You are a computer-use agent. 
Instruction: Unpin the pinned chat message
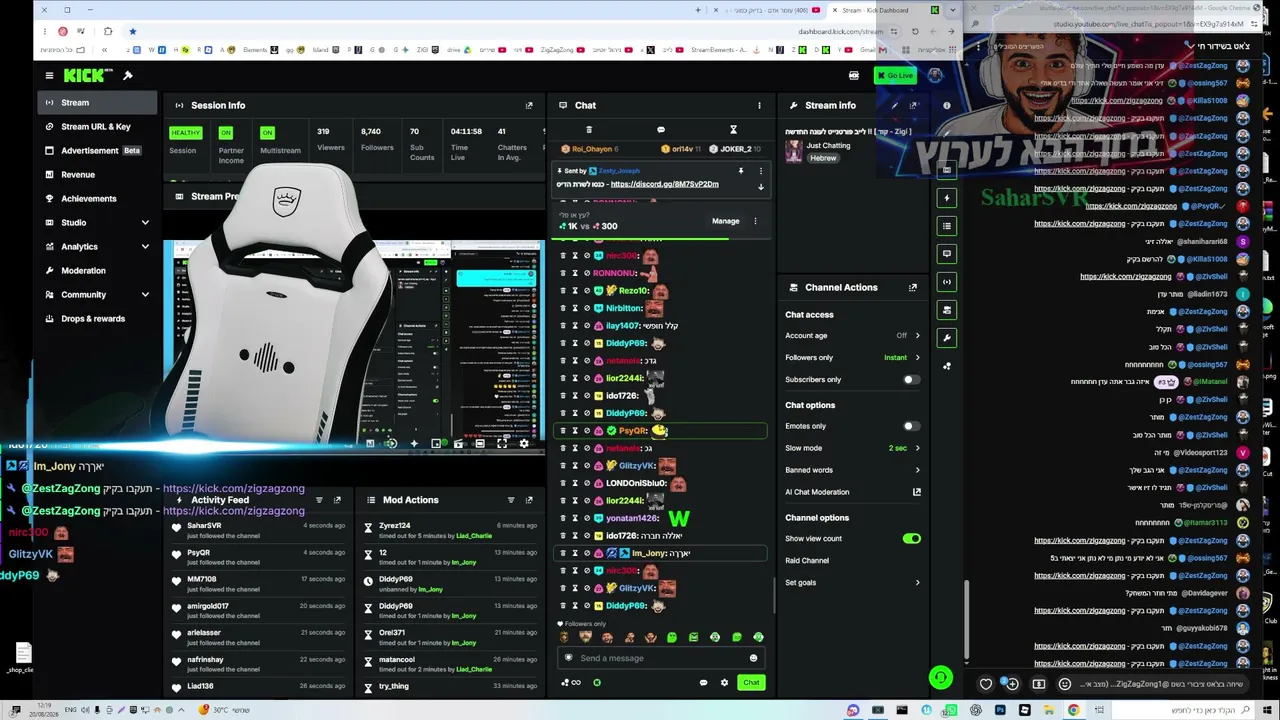tap(741, 171)
